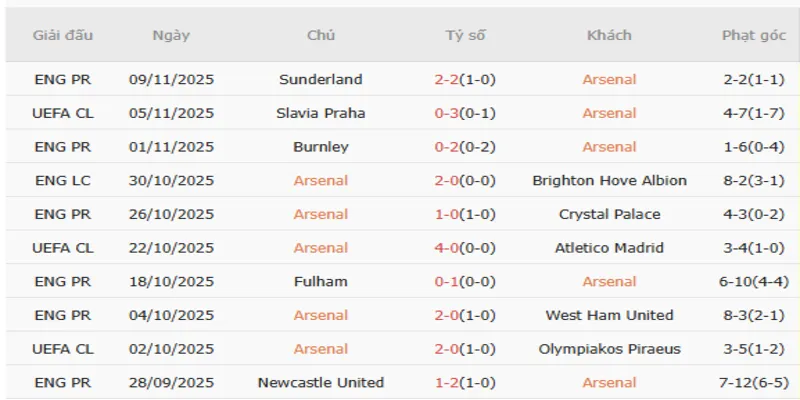Click the 30/10/2025 match date
Image resolution: width=800 pixels, height=400 pixels.
[x=171, y=181]
